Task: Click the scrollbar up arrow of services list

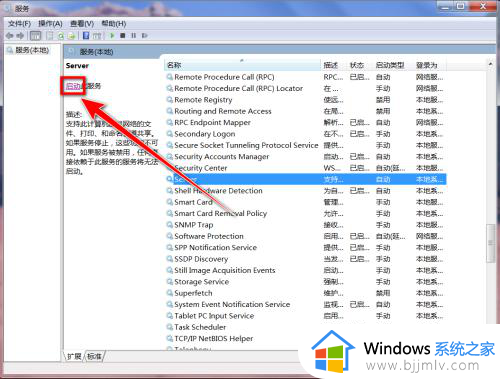Action: pyautogui.click(x=490, y=63)
